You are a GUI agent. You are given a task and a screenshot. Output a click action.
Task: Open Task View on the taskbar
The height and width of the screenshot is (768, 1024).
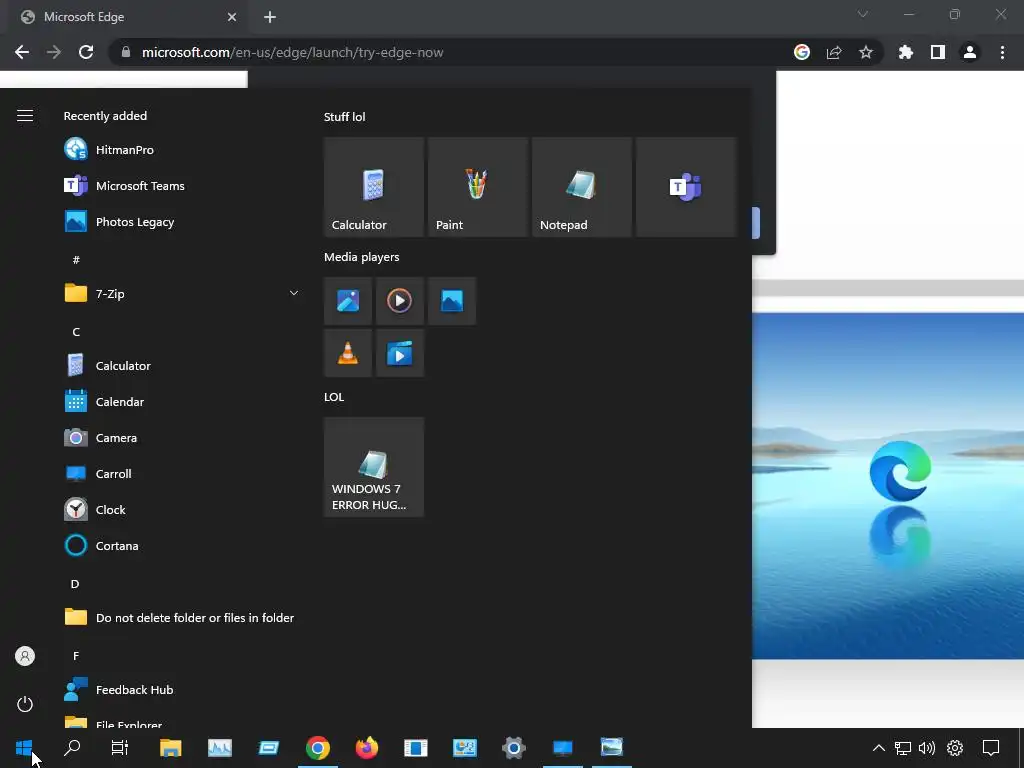click(x=120, y=748)
